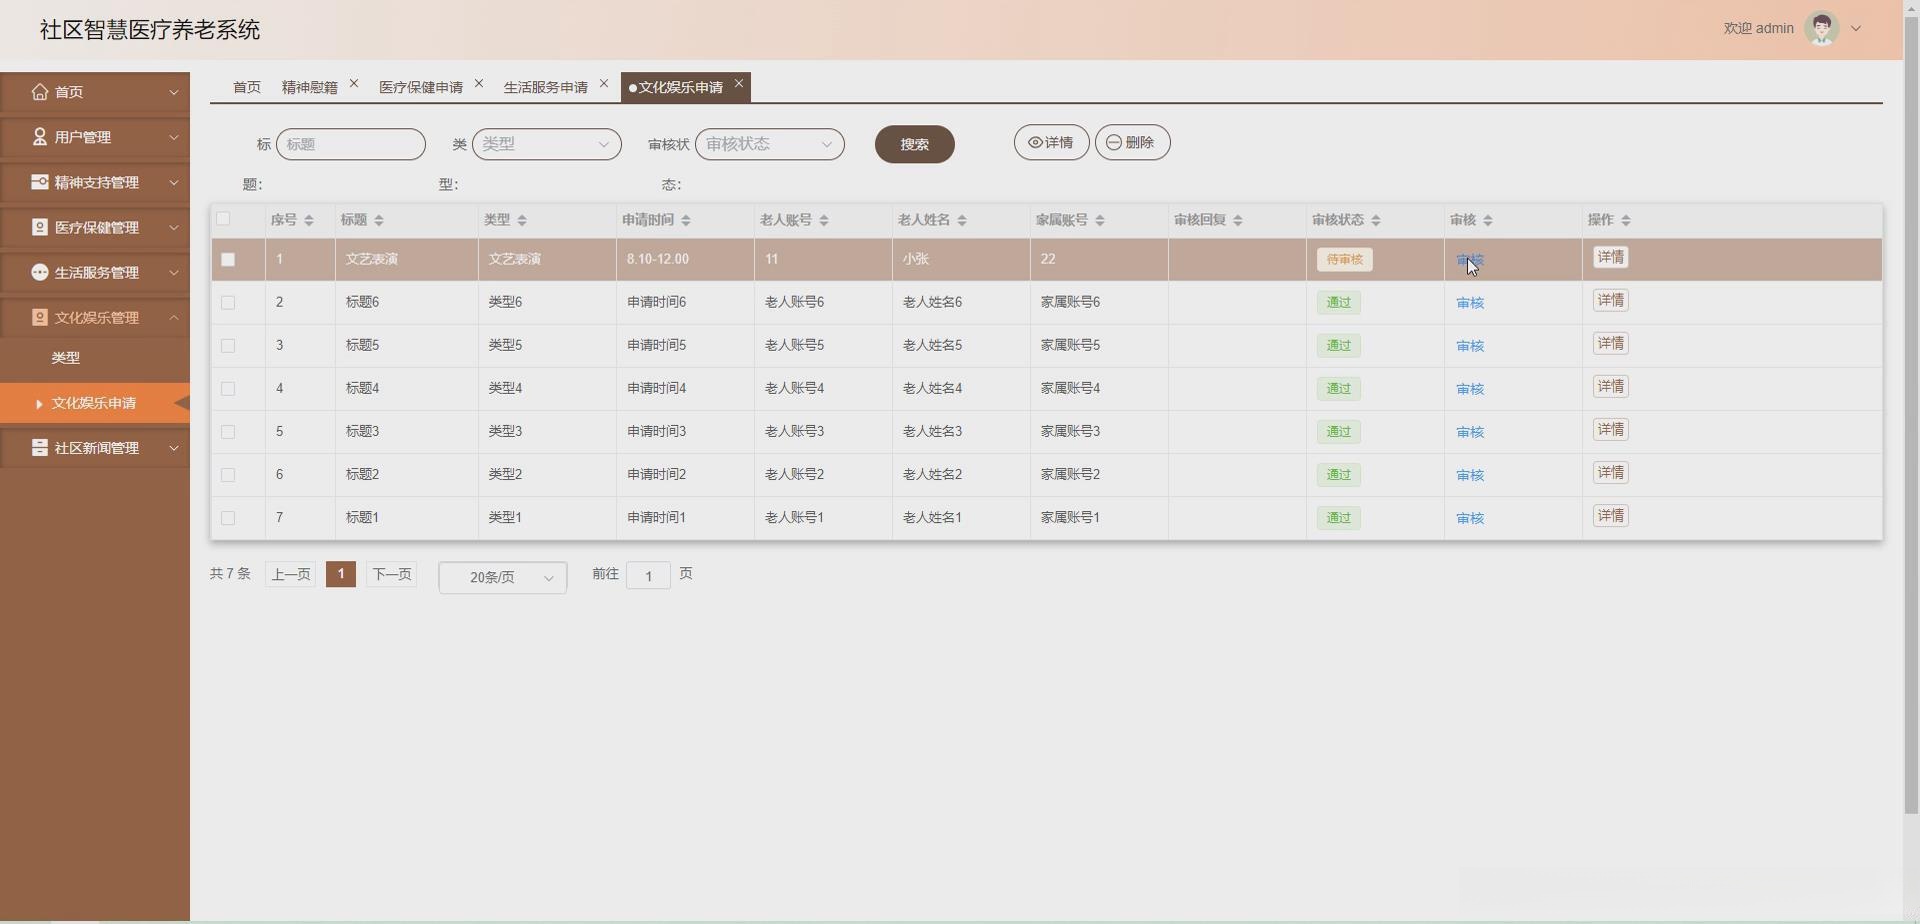Open the 20条/页 page size dropdown
This screenshot has width=1920, height=924.
tap(503, 577)
